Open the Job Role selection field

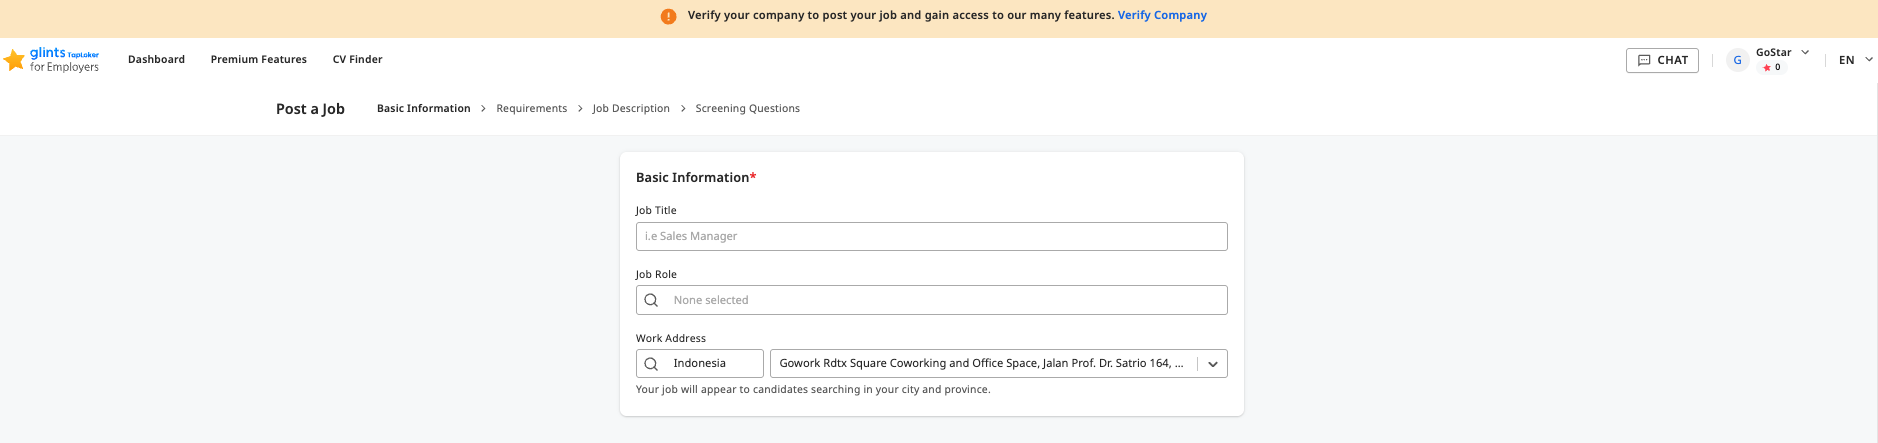tap(932, 300)
